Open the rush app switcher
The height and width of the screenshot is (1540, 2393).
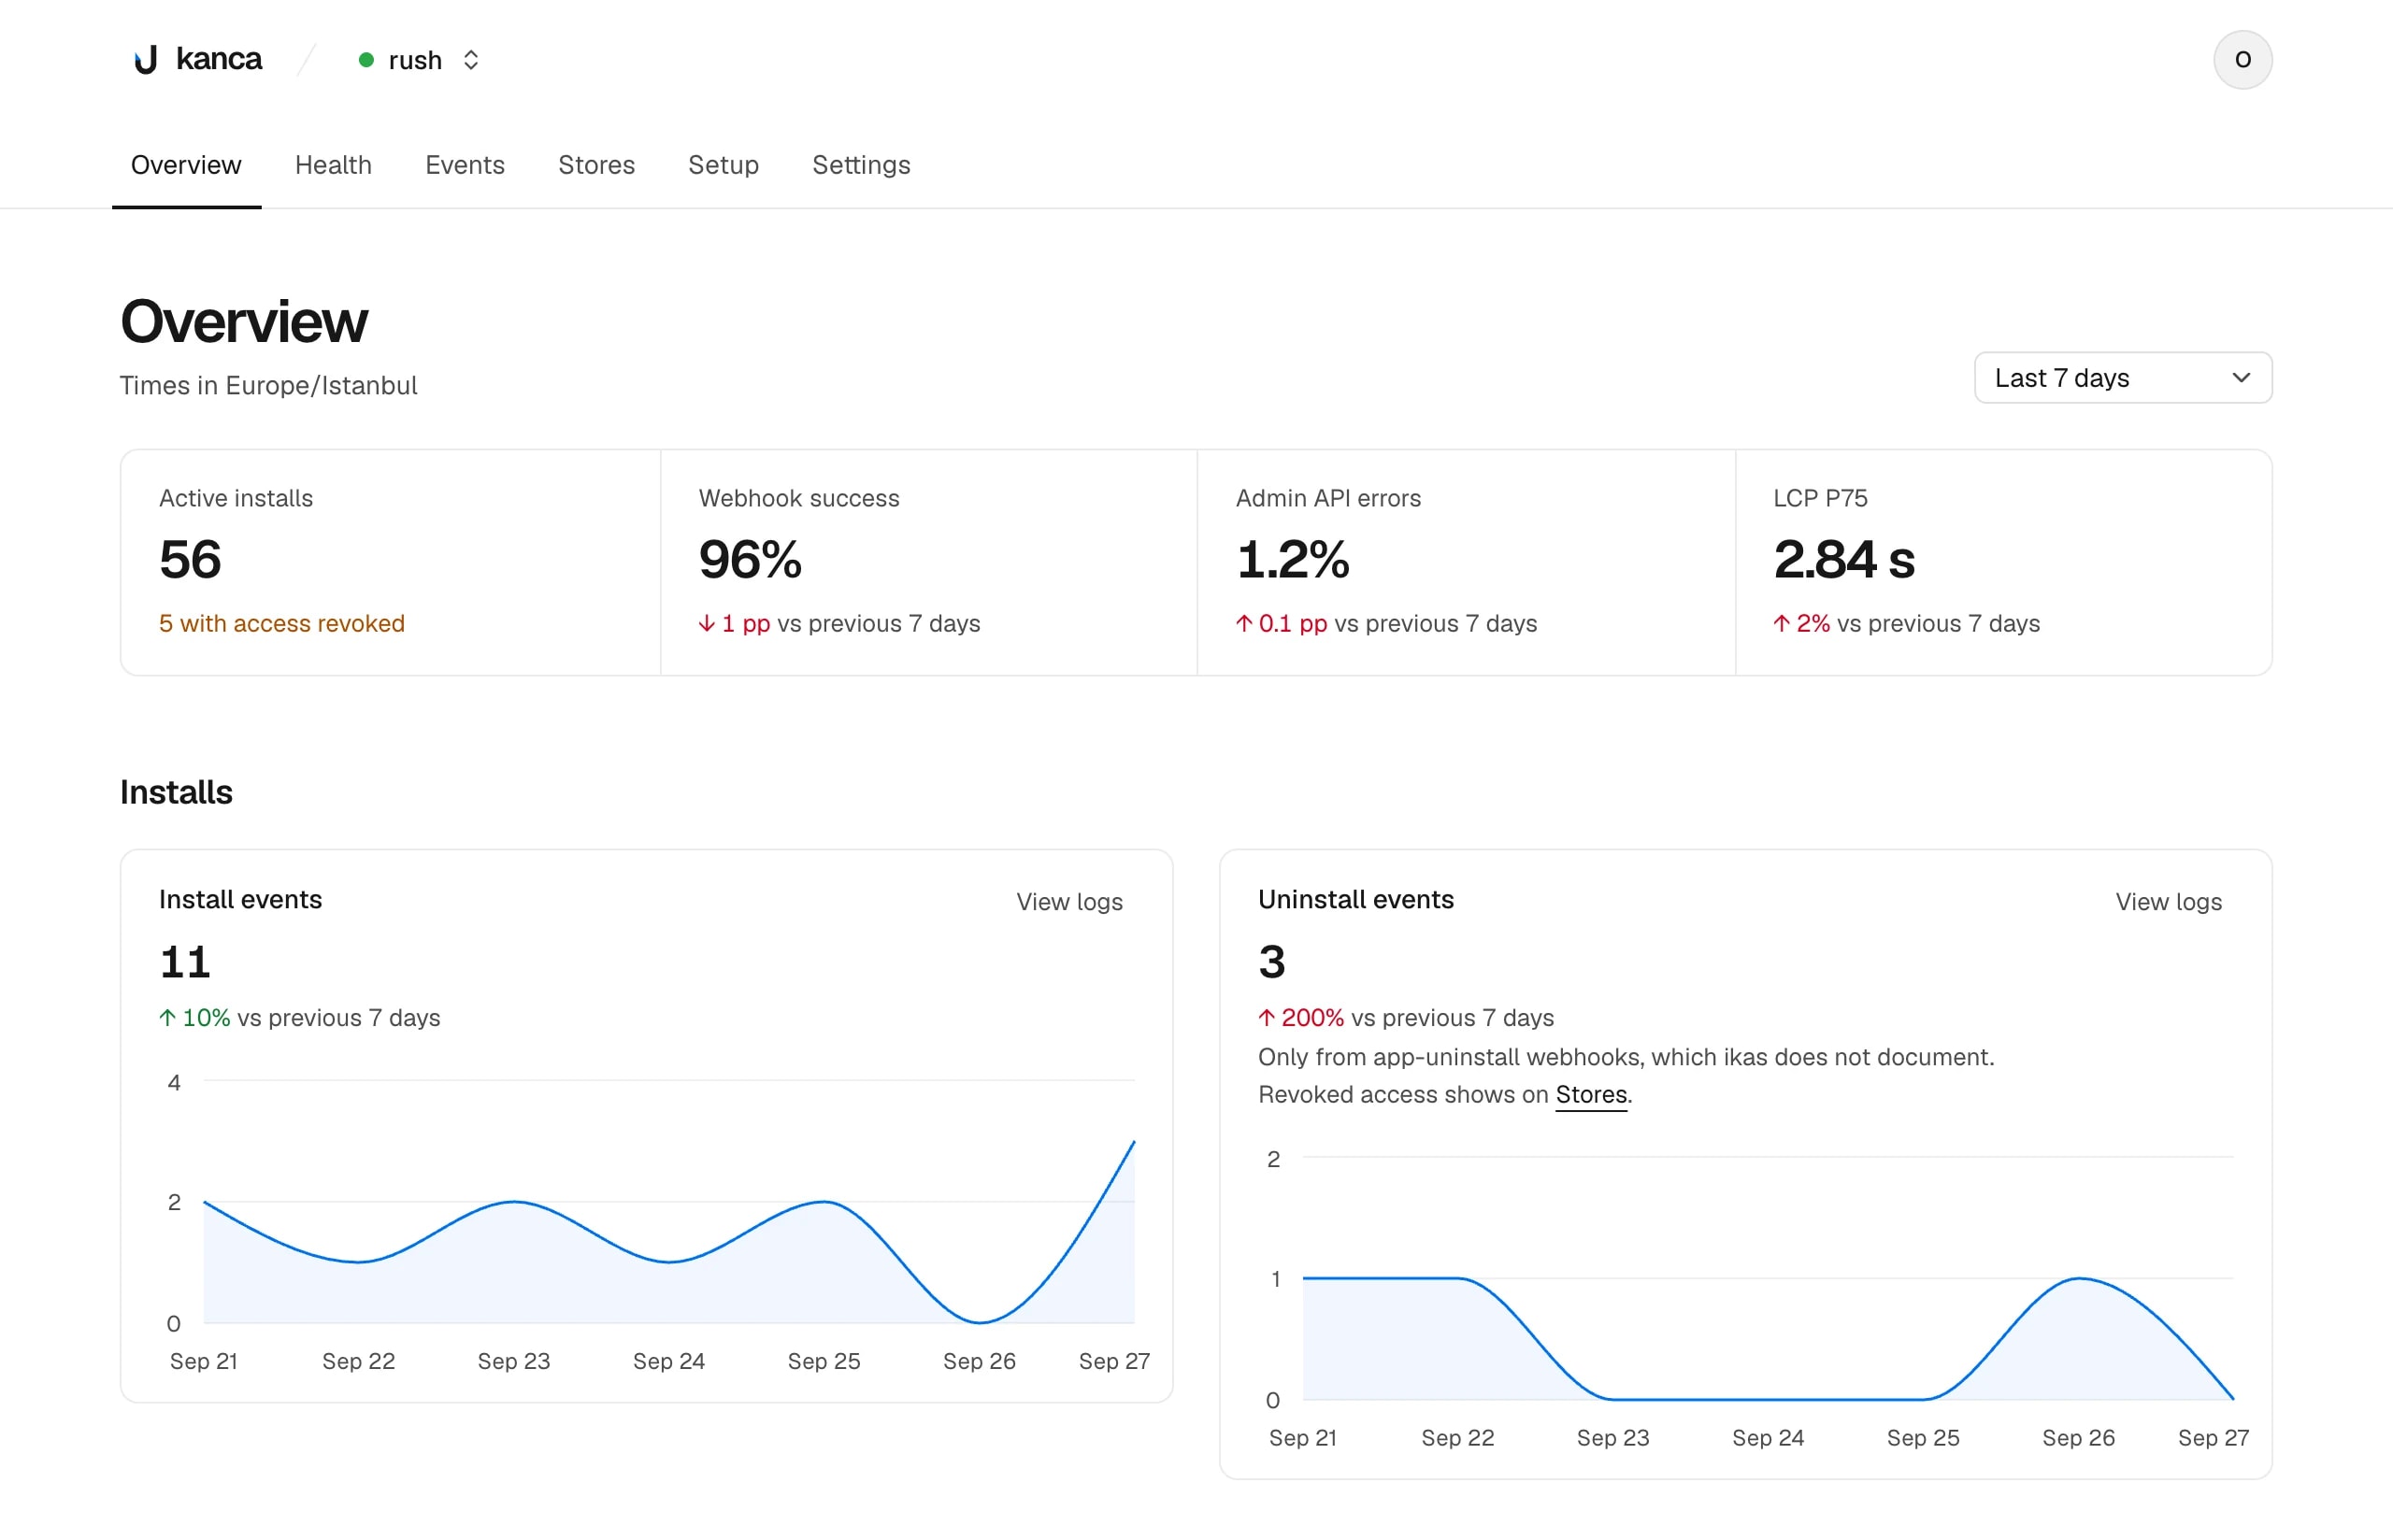pos(419,60)
